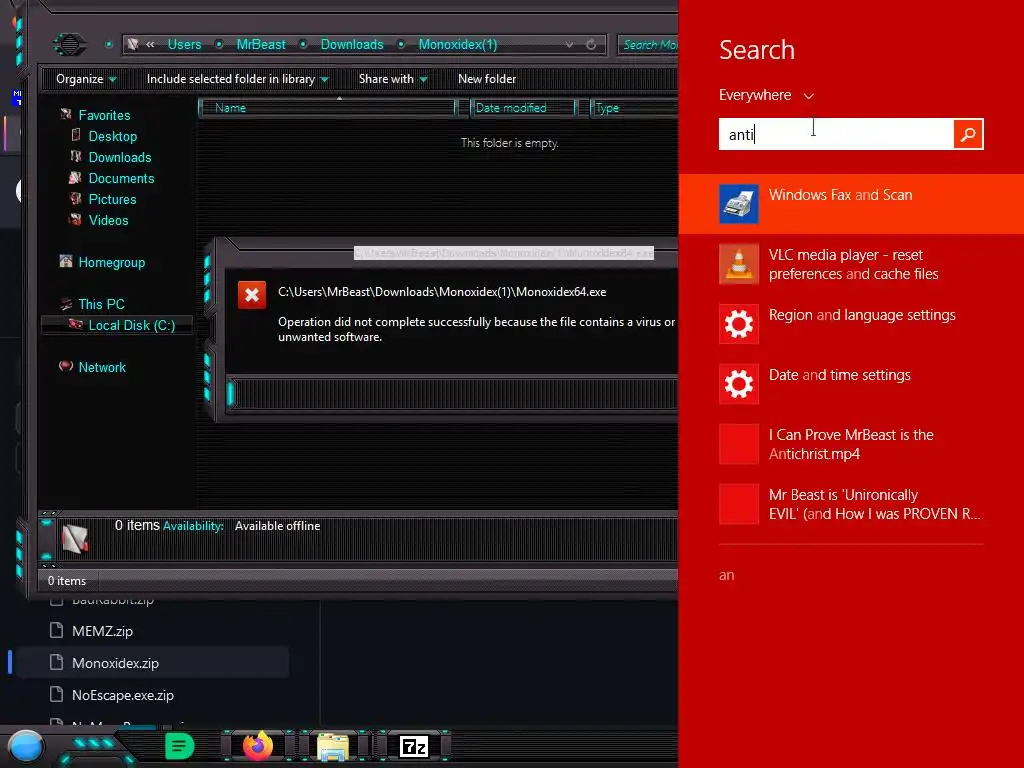Click the green notes app taskbar icon
This screenshot has height=768, width=1024.
[x=180, y=745]
